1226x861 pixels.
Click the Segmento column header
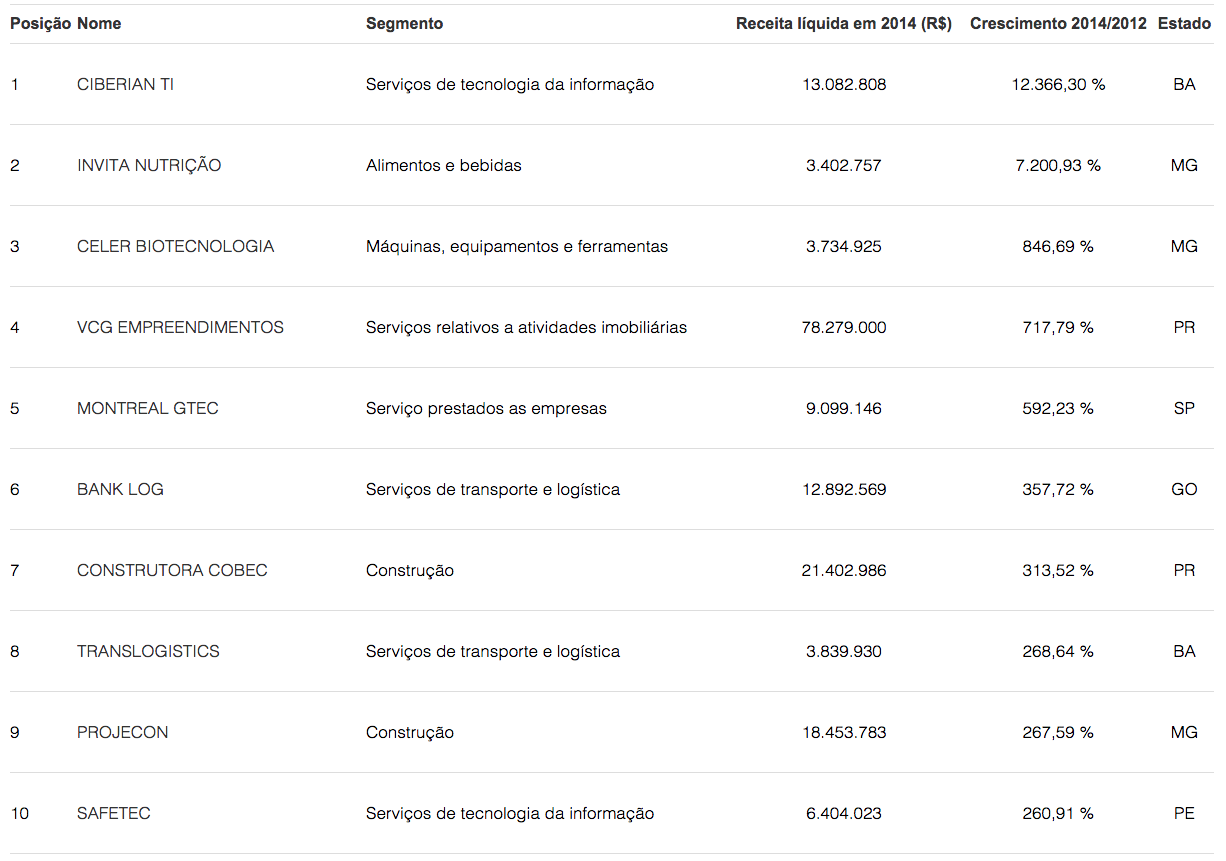tap(404, 23)
